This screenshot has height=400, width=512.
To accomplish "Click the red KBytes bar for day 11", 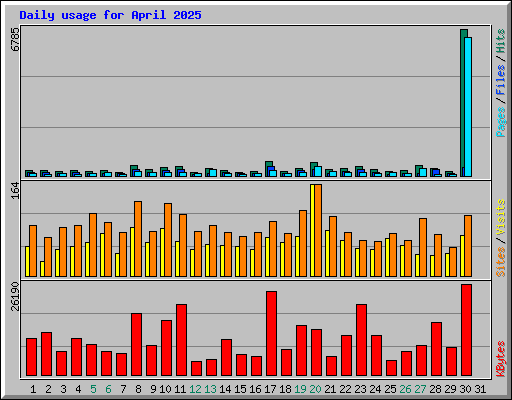I will pos(181,340).
